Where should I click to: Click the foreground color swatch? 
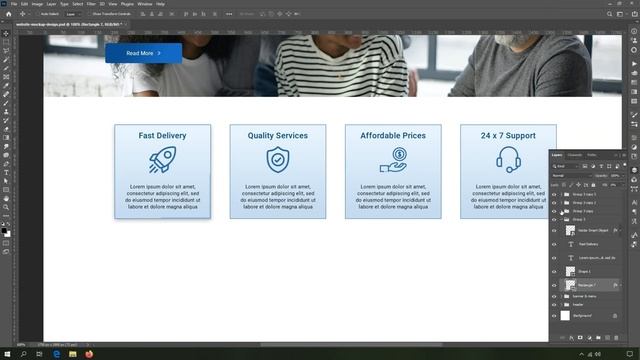(4, 231)
